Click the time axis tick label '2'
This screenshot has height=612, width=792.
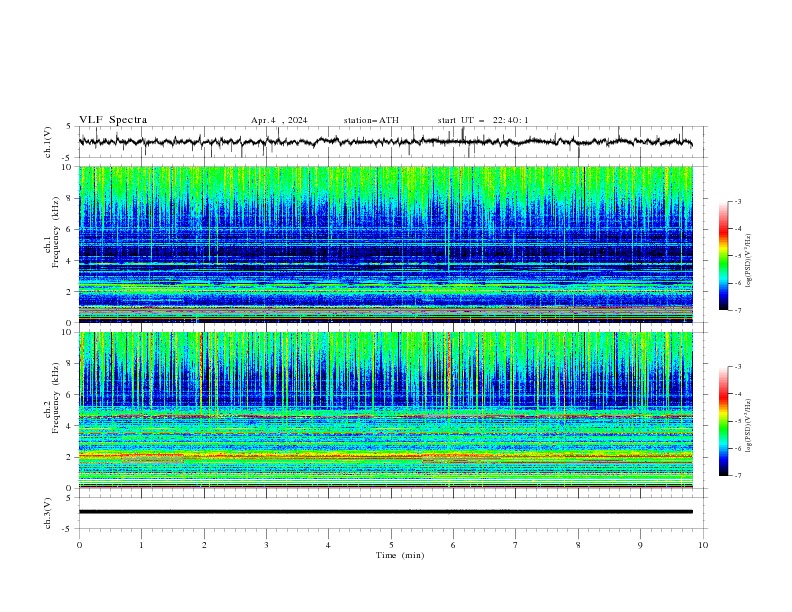204,545
